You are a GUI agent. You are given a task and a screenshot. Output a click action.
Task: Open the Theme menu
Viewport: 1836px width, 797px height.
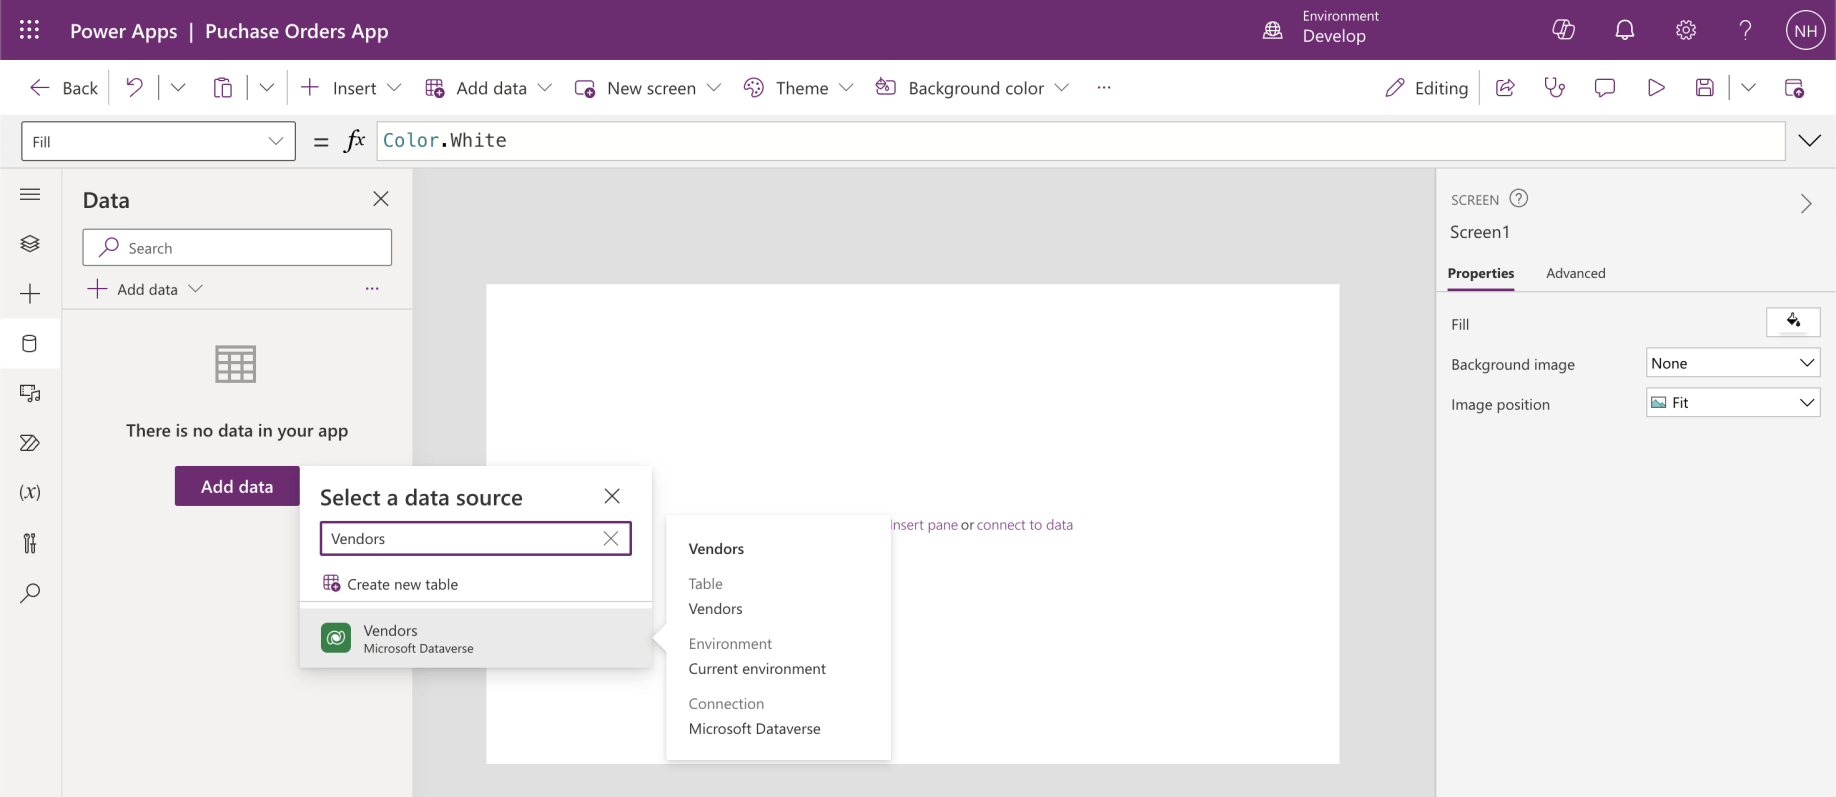tap(799, 88)
